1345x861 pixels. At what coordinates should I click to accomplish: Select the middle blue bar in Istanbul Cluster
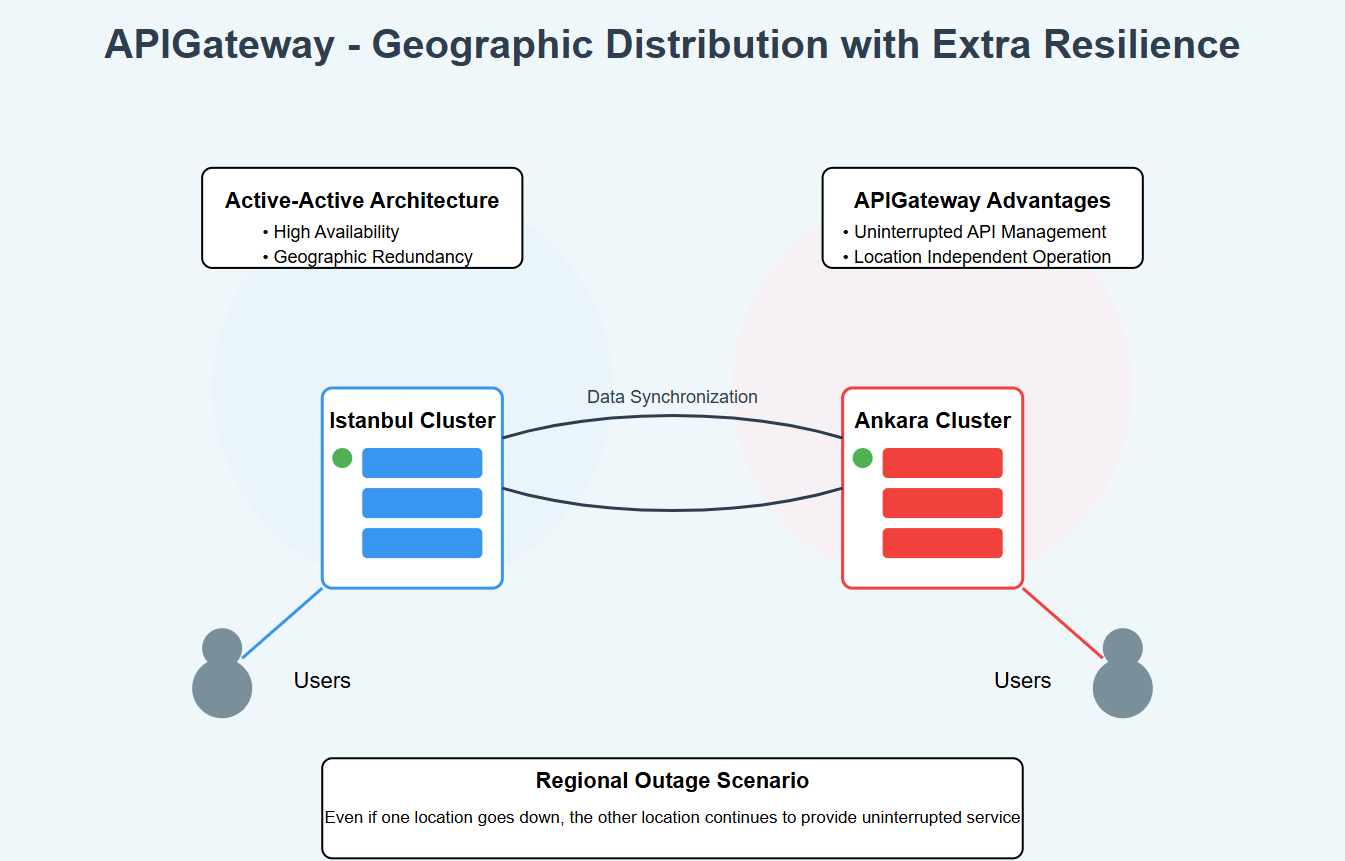[422, 503]
